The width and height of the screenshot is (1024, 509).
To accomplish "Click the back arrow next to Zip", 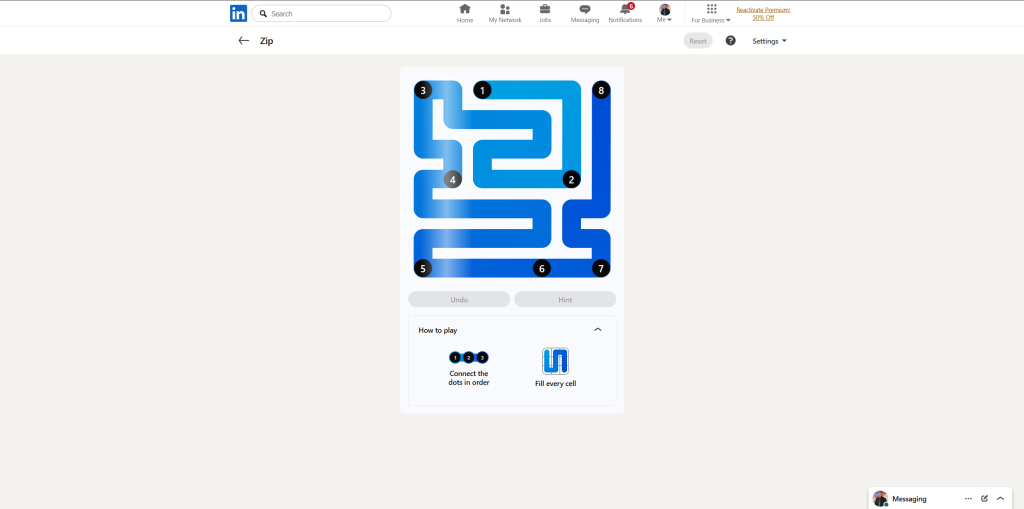I will tap(244, 41).
